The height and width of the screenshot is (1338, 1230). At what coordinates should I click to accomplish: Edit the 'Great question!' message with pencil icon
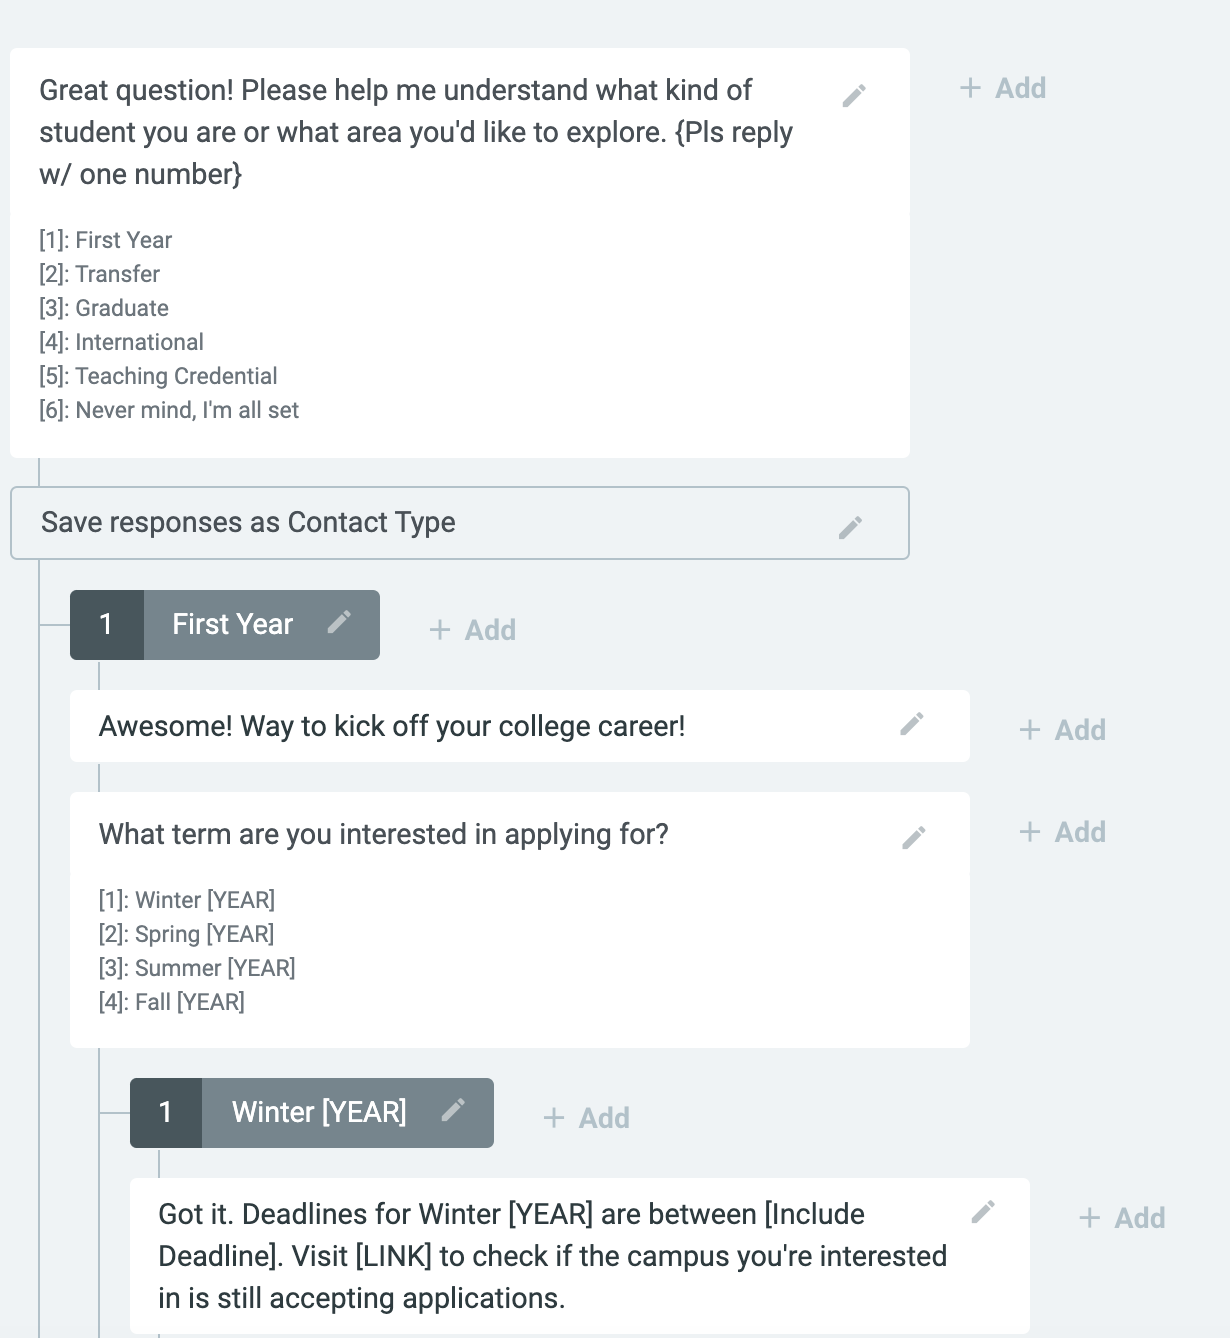pos(854,96)
